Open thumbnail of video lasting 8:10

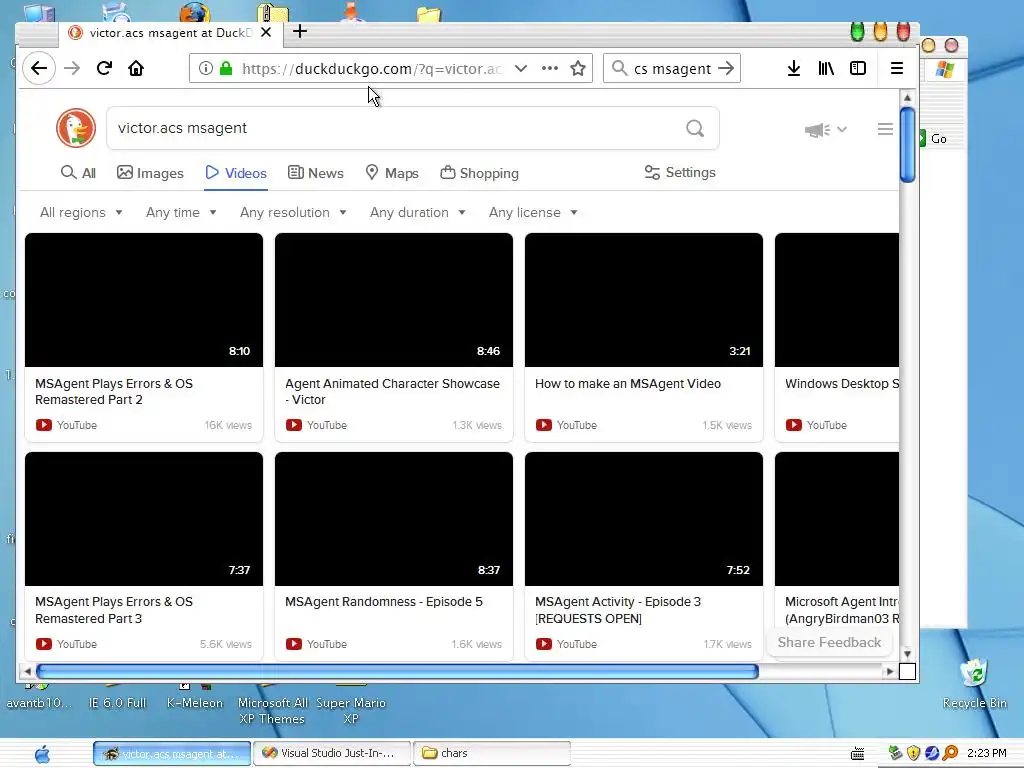pos(144,300)
